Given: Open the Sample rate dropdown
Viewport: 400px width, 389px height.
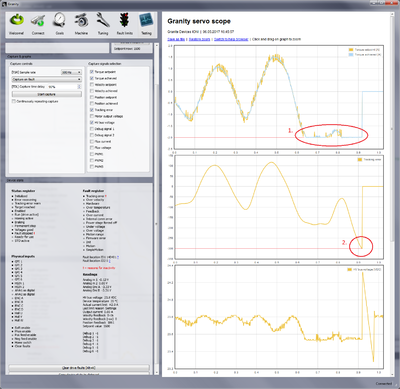Looking at the screenshot, I should pyautogui.click(x=71, y=72).
